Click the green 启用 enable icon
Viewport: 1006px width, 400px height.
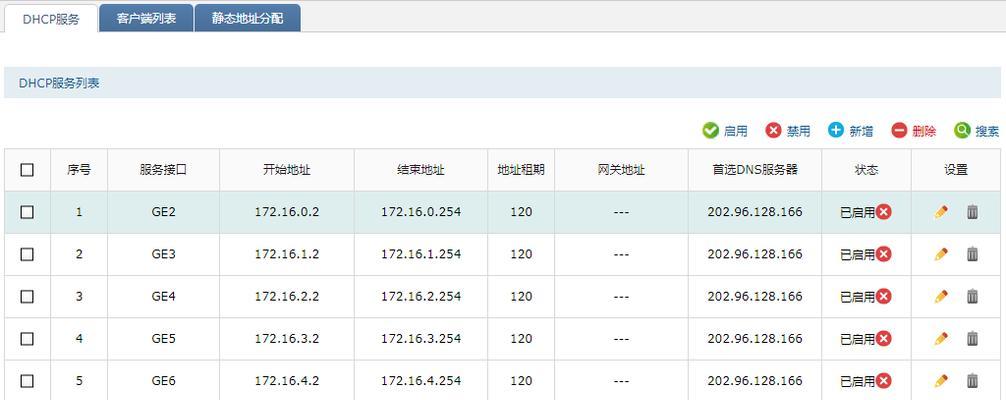tap(710, 131)
